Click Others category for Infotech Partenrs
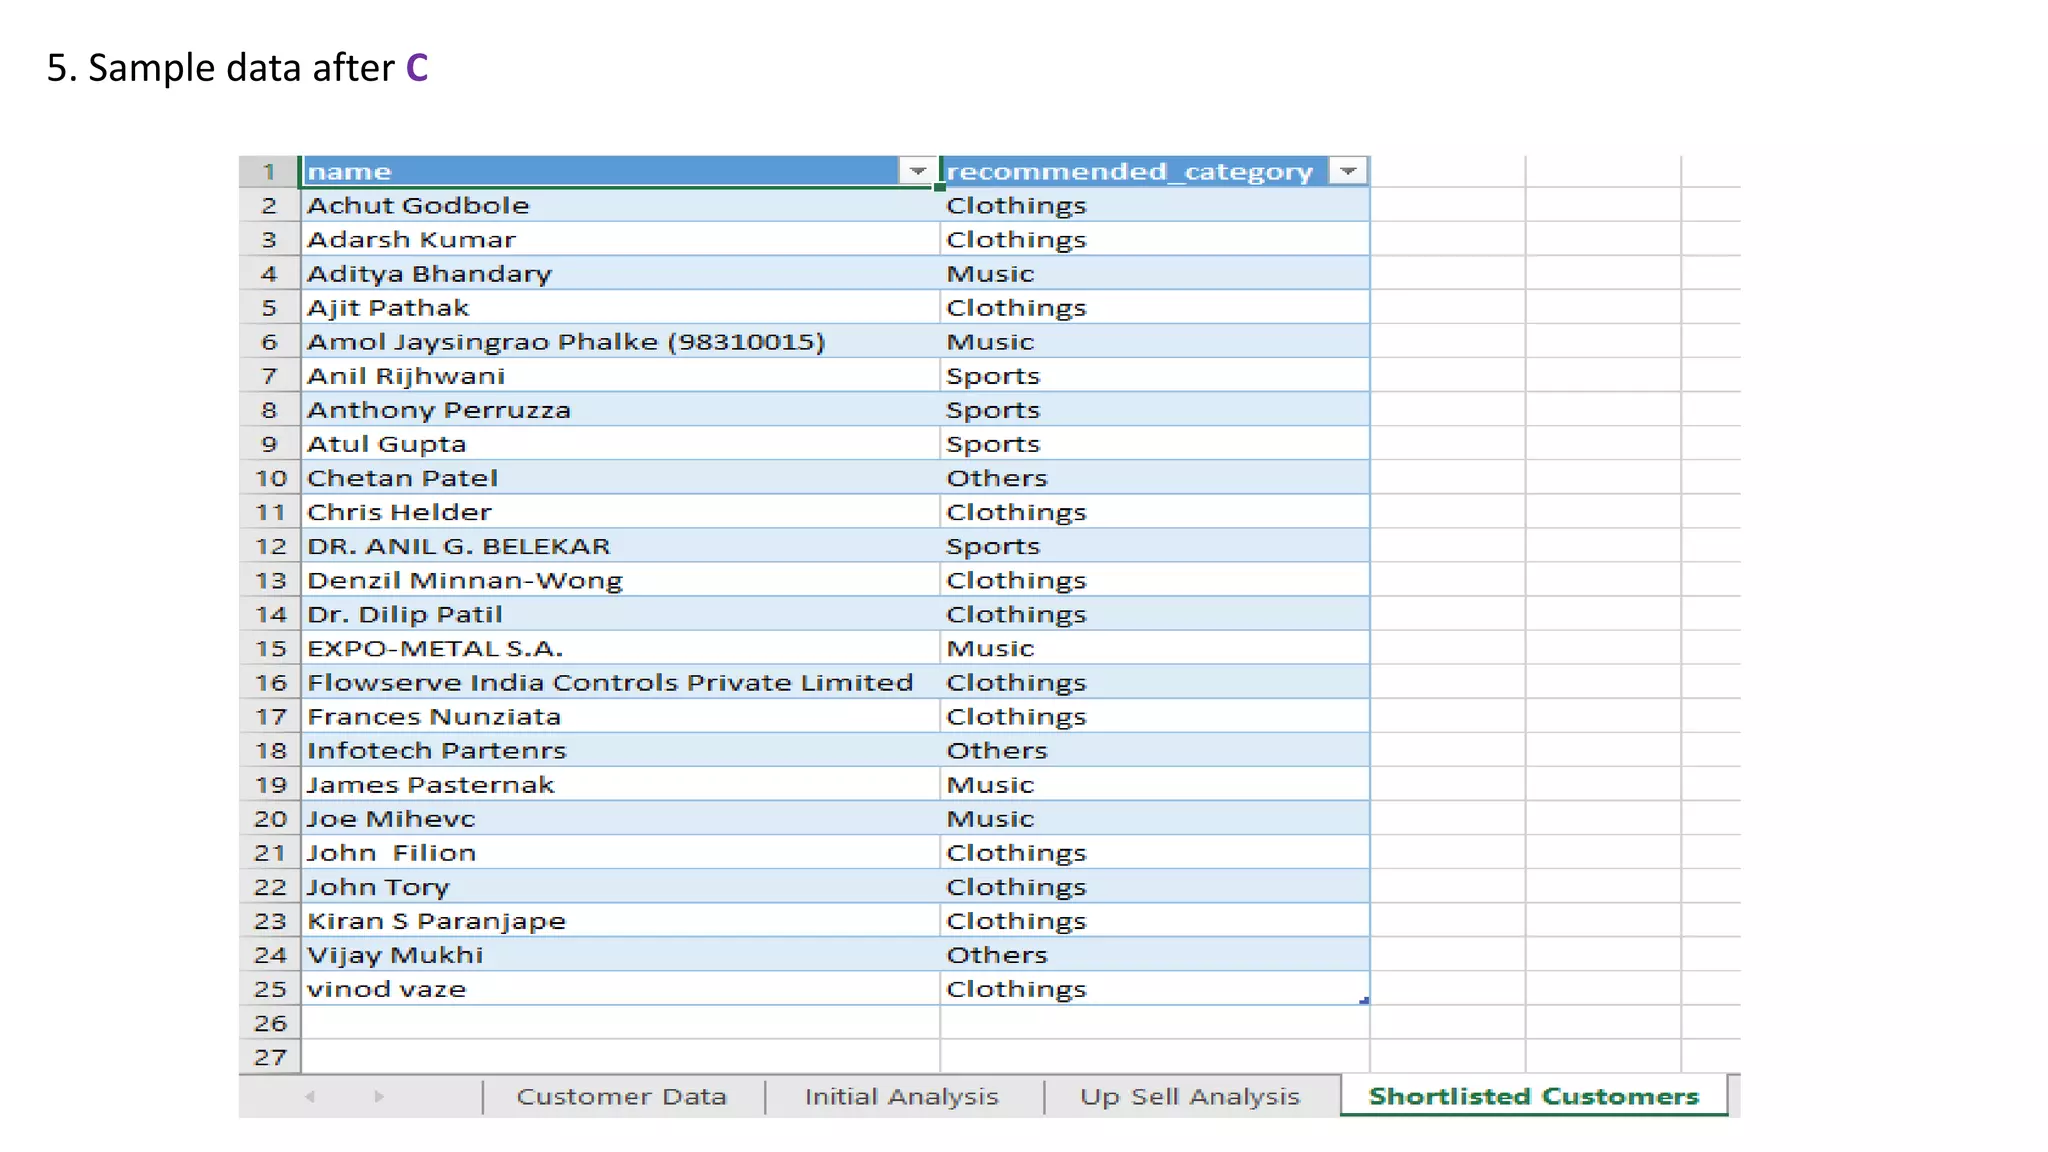Image resolution: width=2048 pixels, height=1152 pixels. click(x=1154, y=750)
